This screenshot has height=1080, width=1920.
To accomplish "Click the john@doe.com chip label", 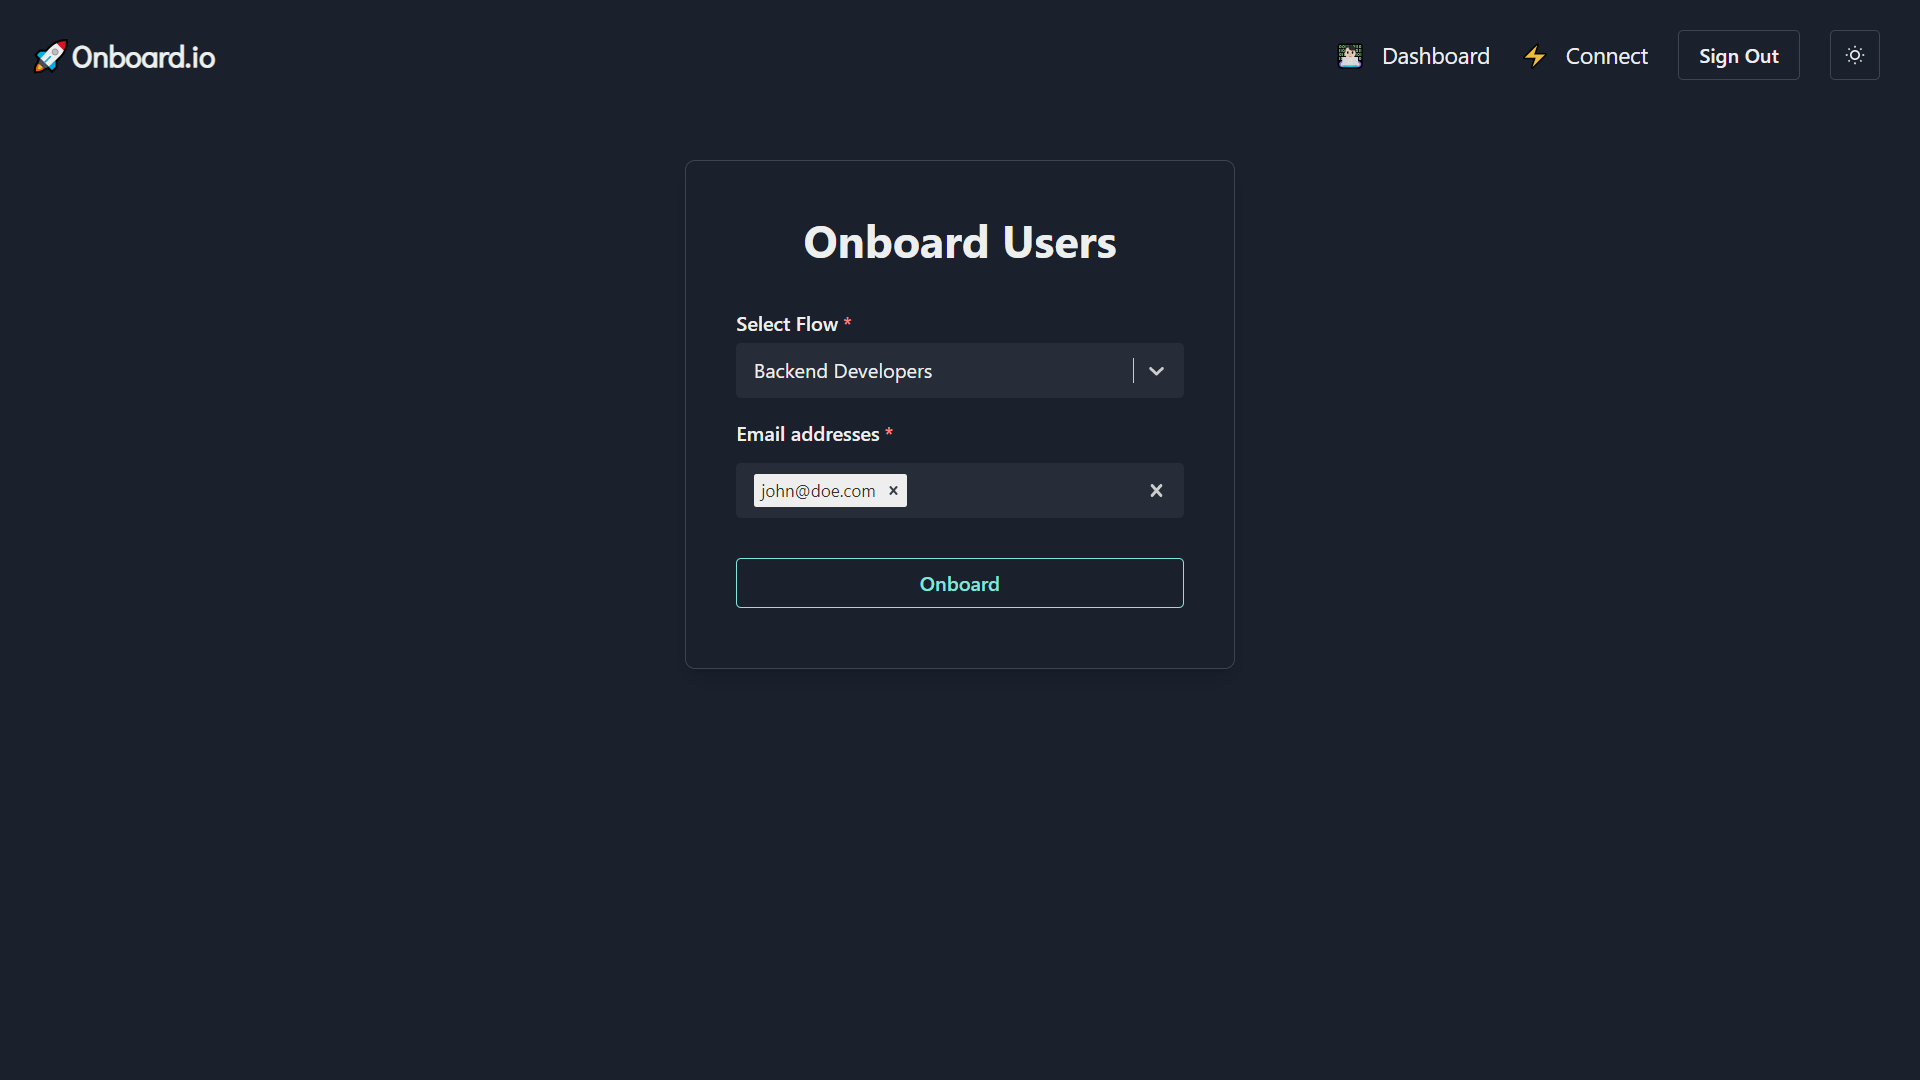I will pos(817,491).
